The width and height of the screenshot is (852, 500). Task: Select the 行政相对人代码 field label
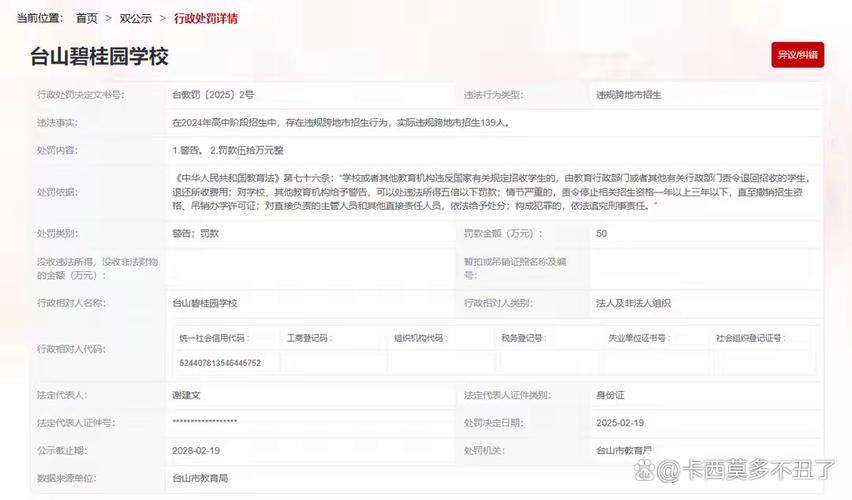point(71,349)
